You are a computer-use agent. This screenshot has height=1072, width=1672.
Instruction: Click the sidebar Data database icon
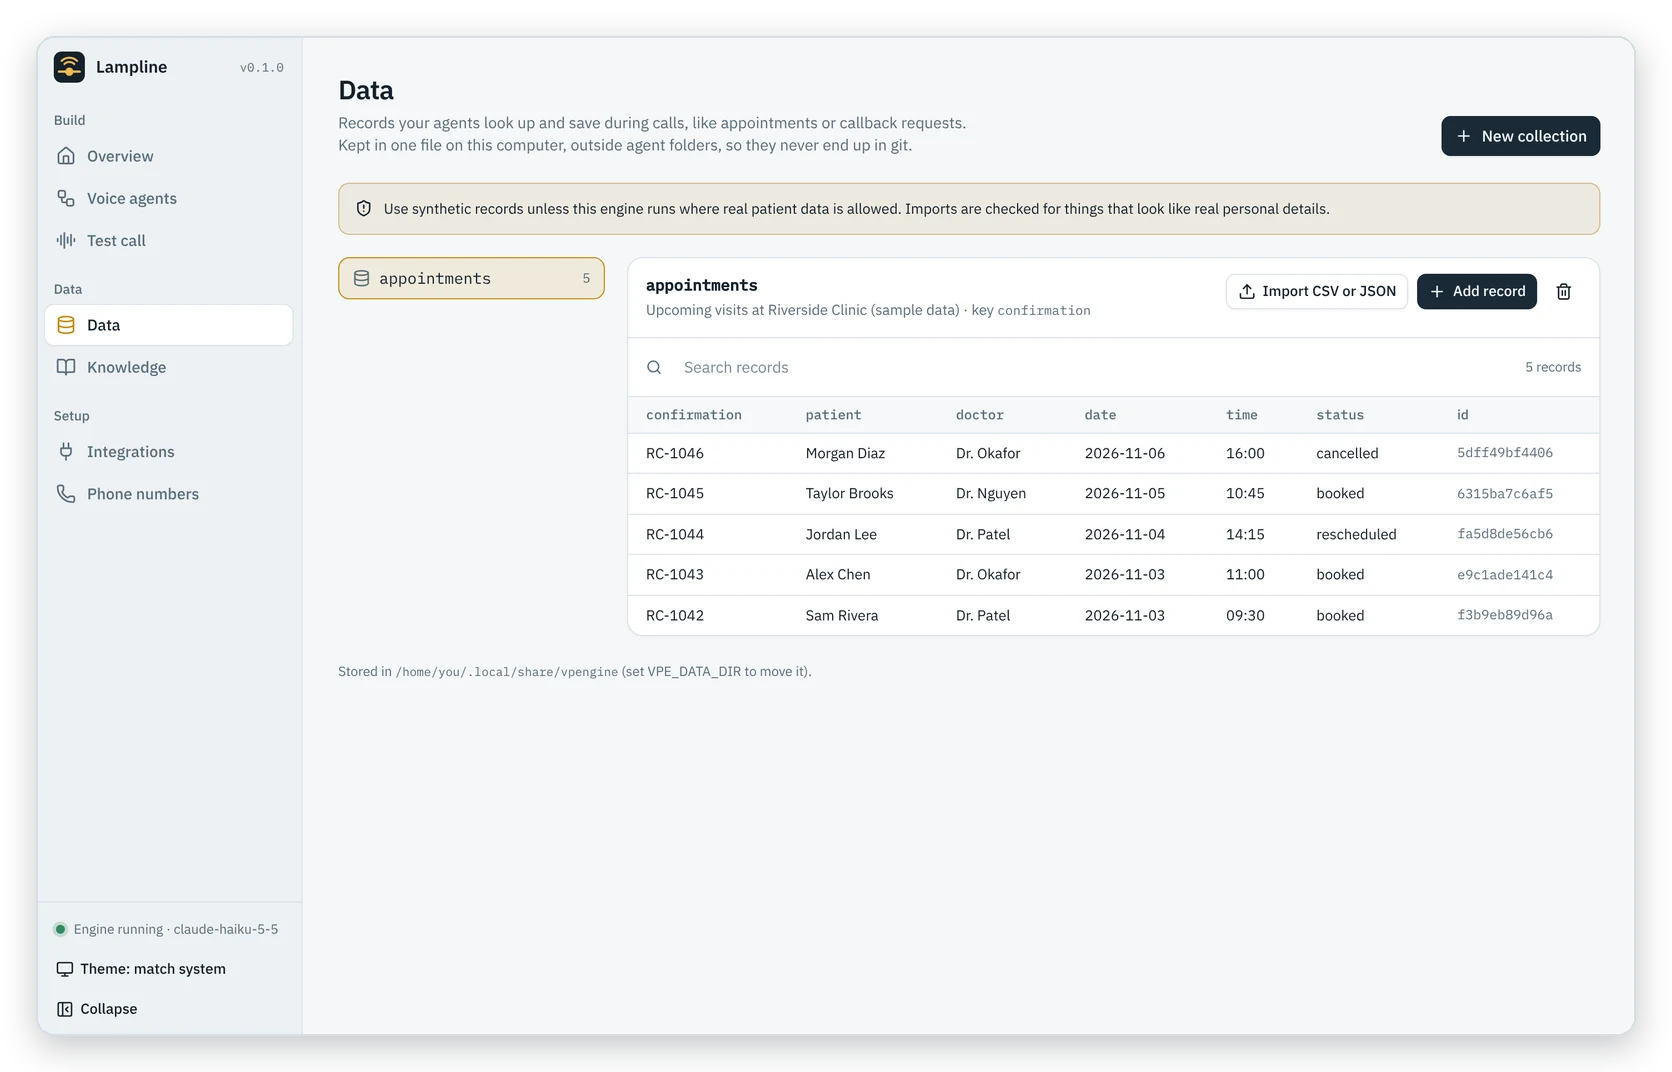tap(66, 325)
